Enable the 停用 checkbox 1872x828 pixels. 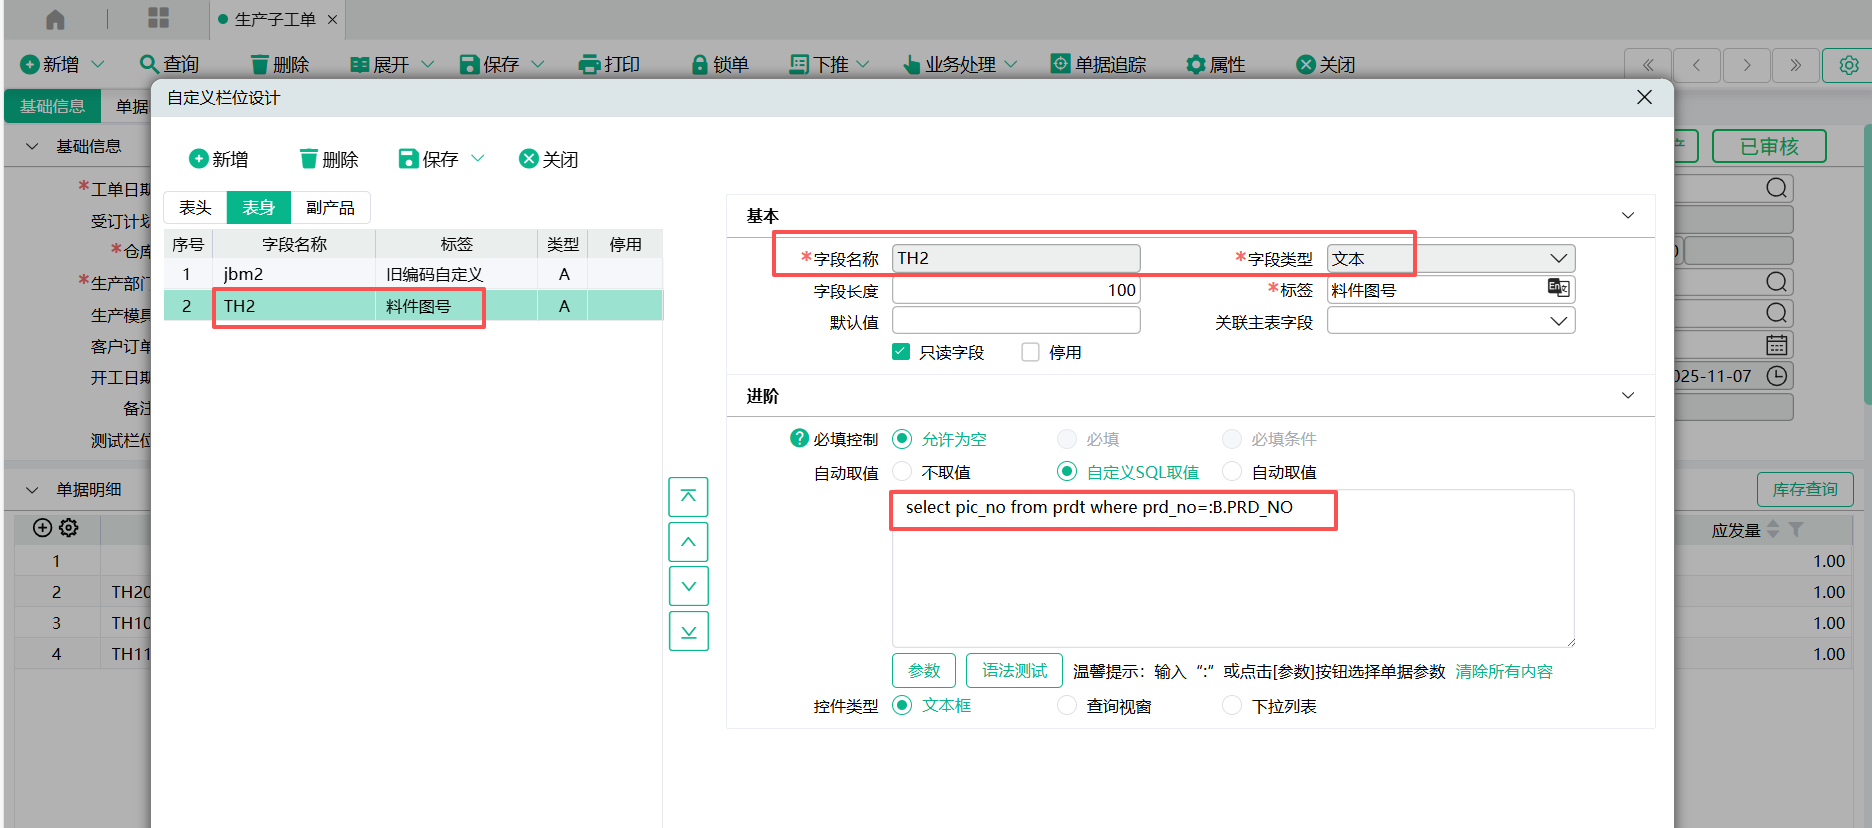[1030, 352]
